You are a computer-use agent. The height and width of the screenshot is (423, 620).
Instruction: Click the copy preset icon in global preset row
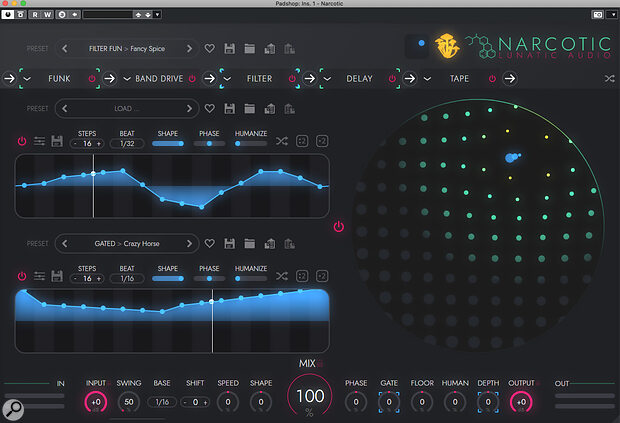[270, 49]
